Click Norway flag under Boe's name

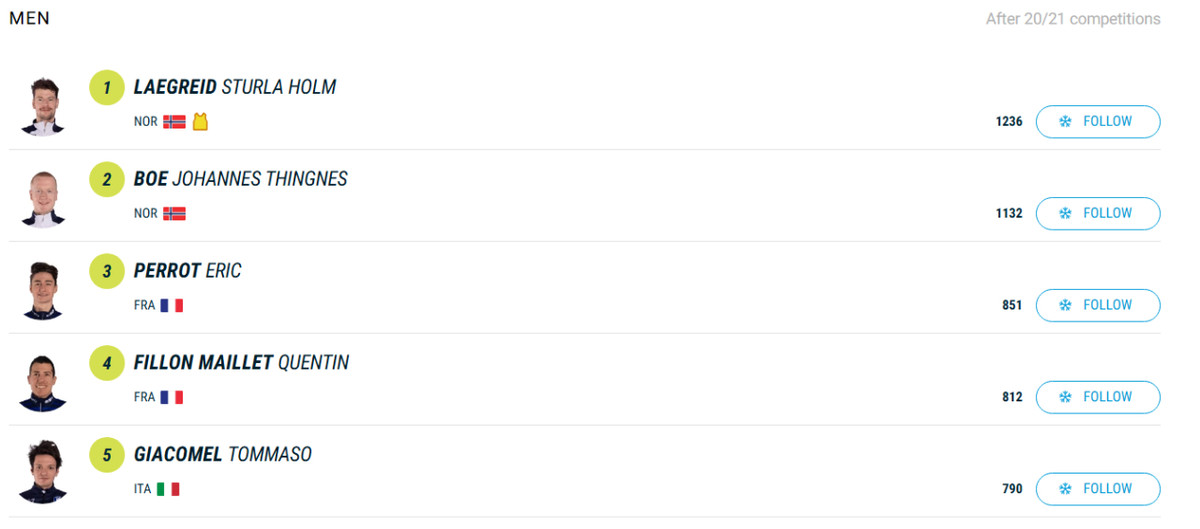point(174,214)
